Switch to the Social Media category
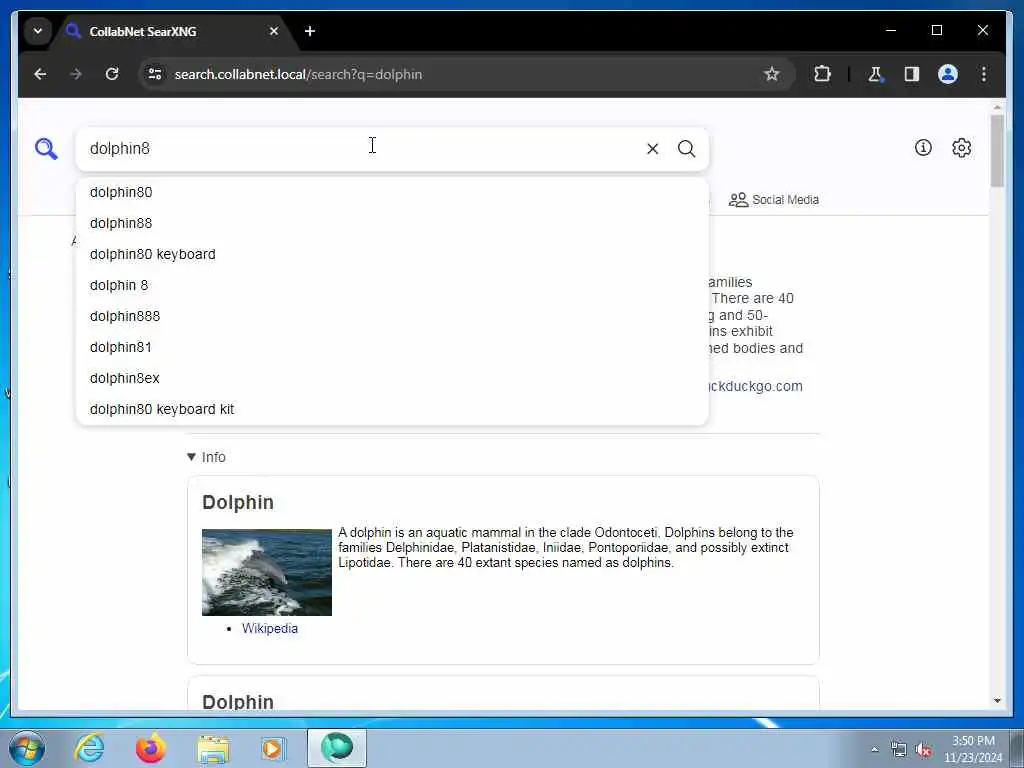 (x=773, y=200)
